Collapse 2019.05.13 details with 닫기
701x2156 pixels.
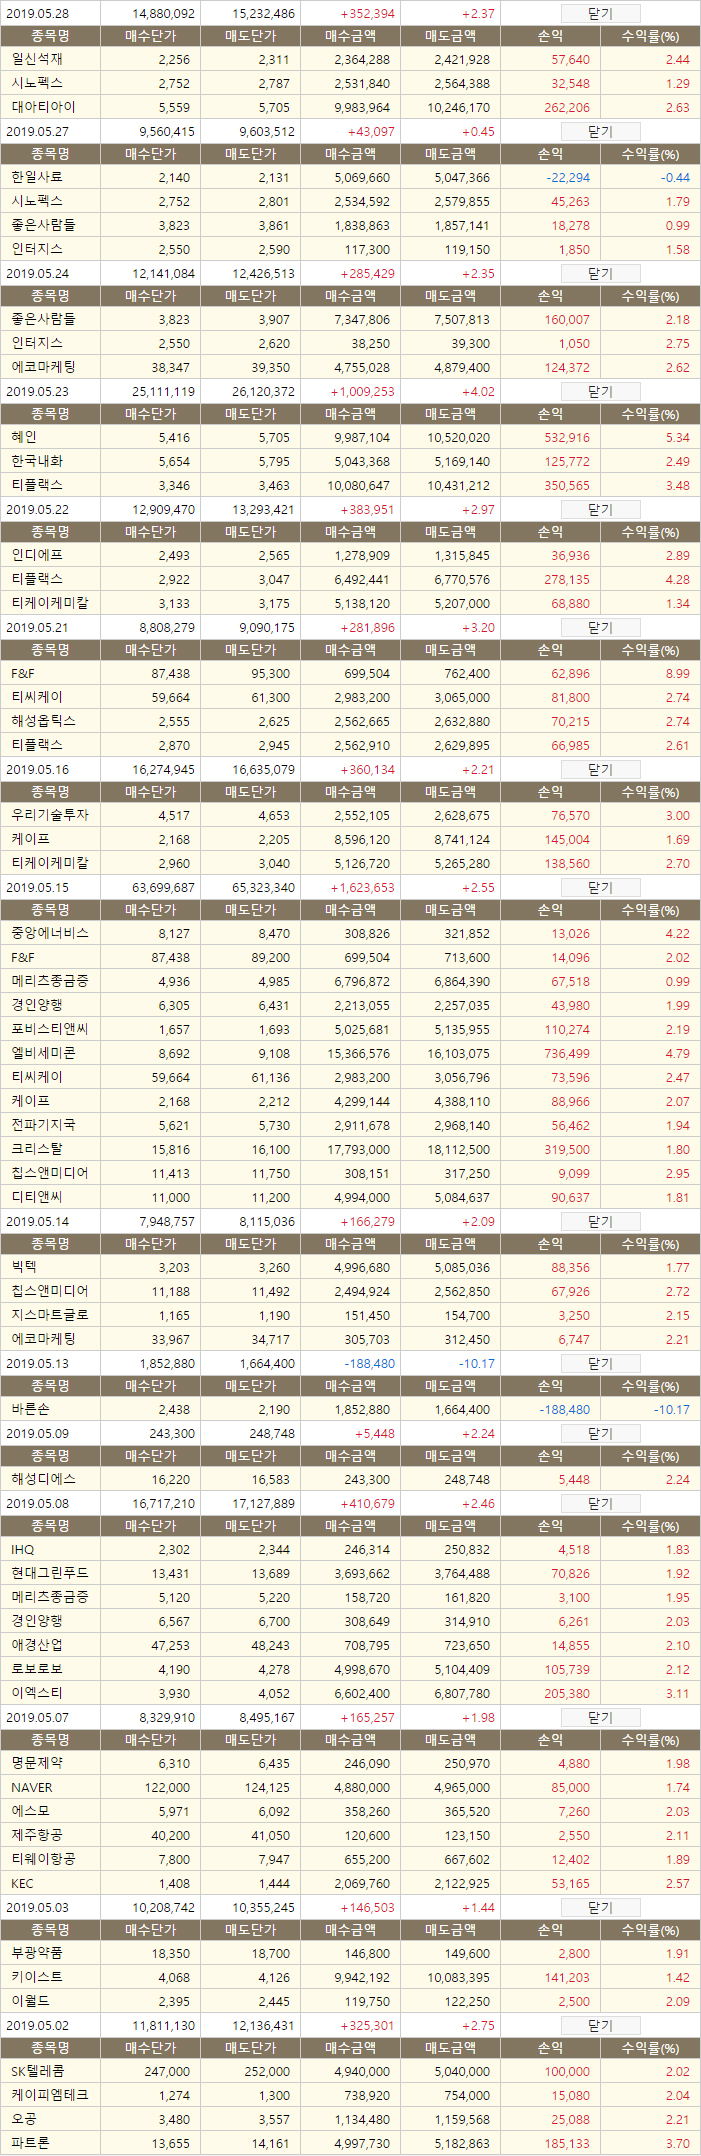coord(600,1364)
